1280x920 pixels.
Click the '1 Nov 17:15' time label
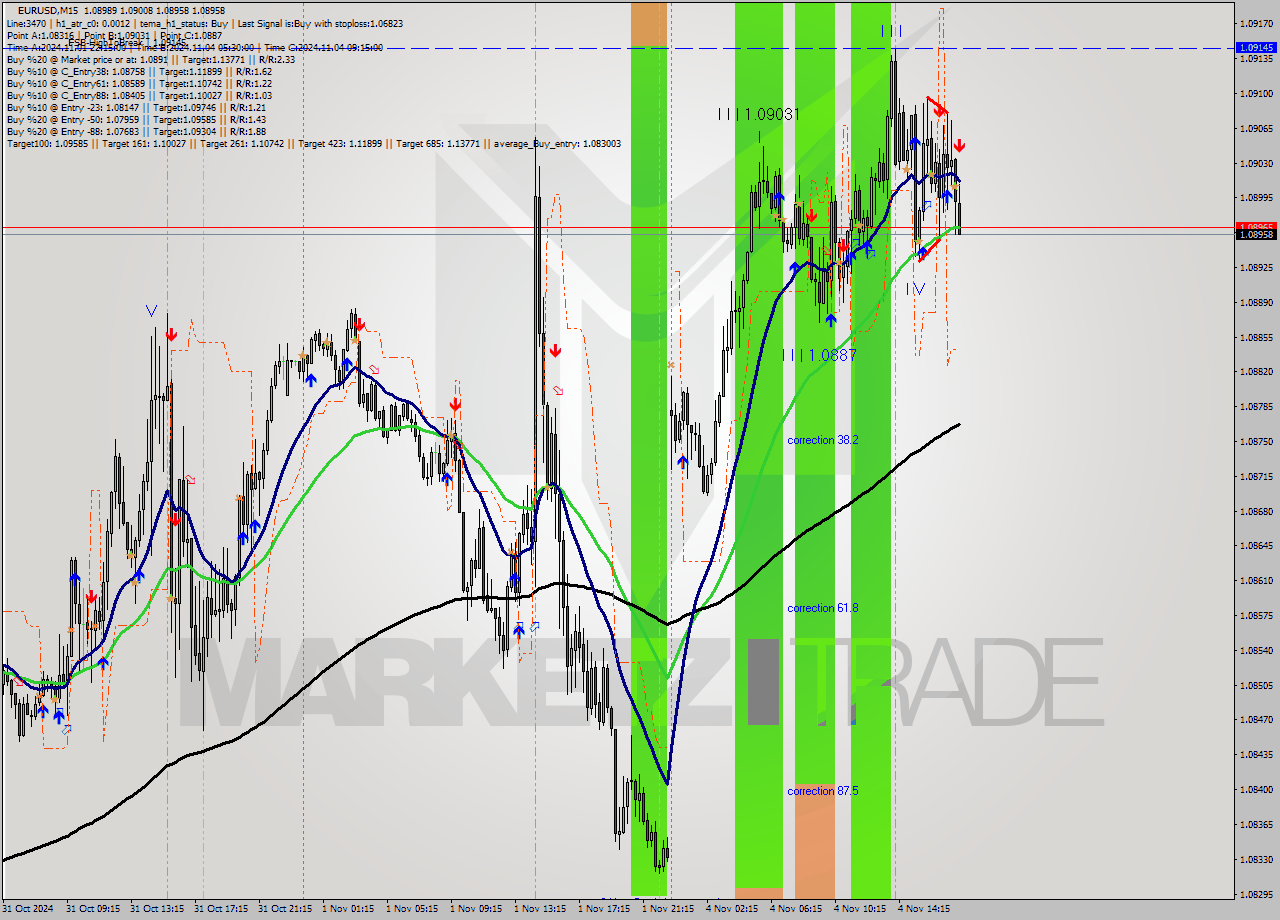pos(604,909)
